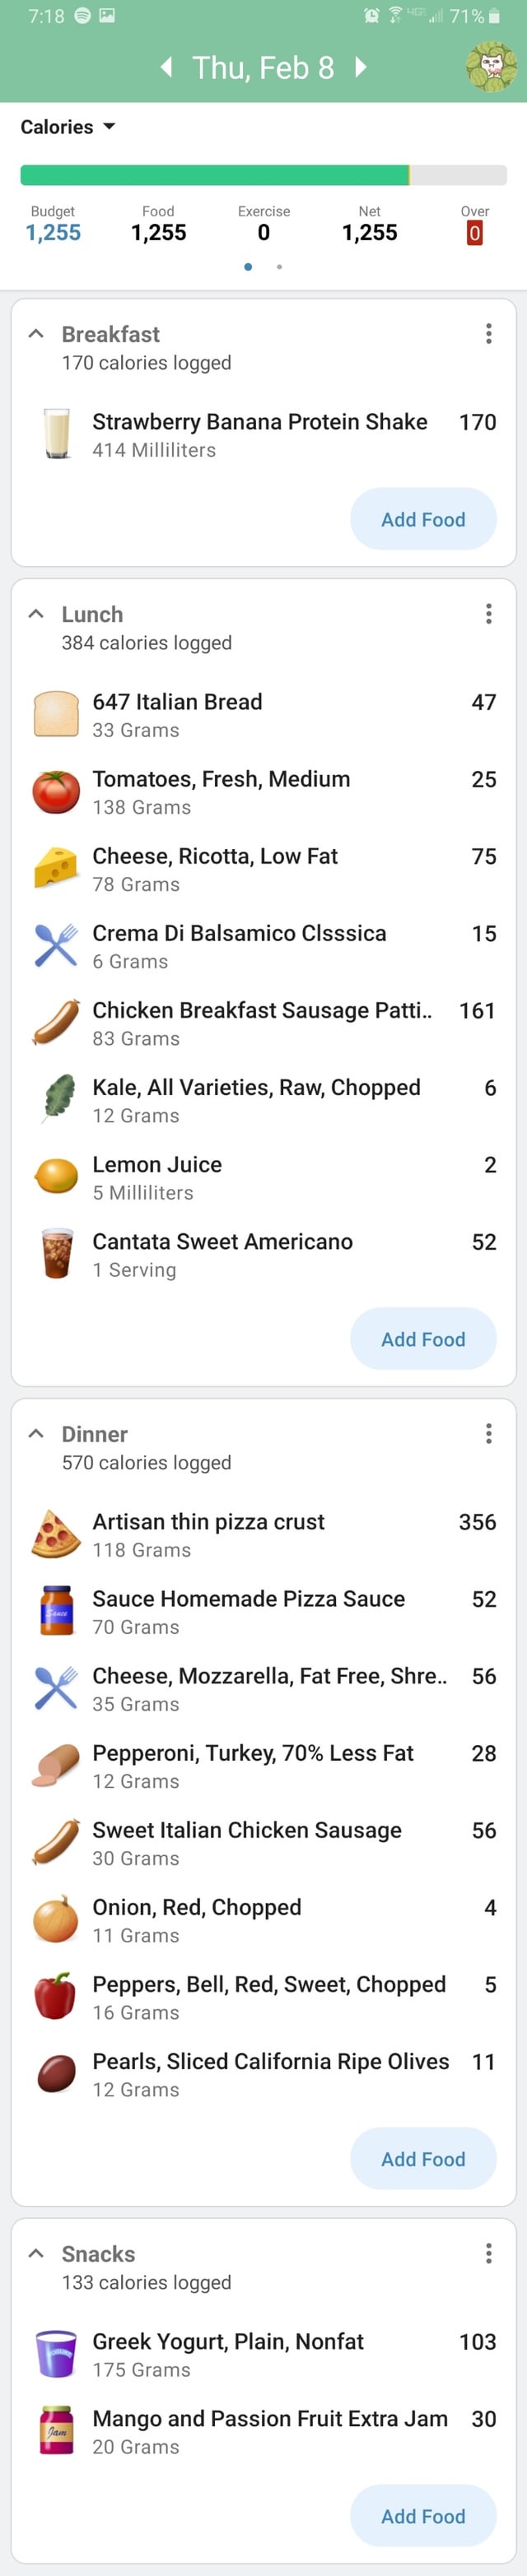Open Dinner three-dot options menu
The width and height of the screenshot is (527, 2576).
[488, 1433]
